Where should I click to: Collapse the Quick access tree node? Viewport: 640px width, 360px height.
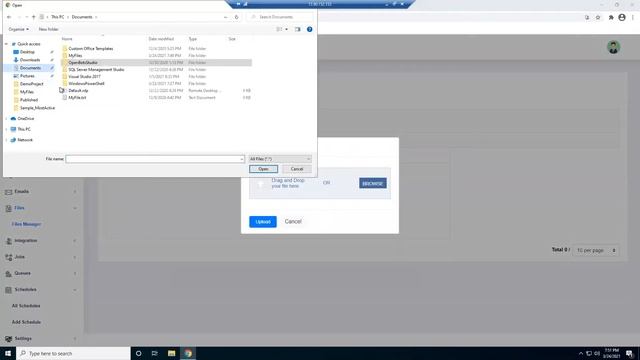coord(6,44)
